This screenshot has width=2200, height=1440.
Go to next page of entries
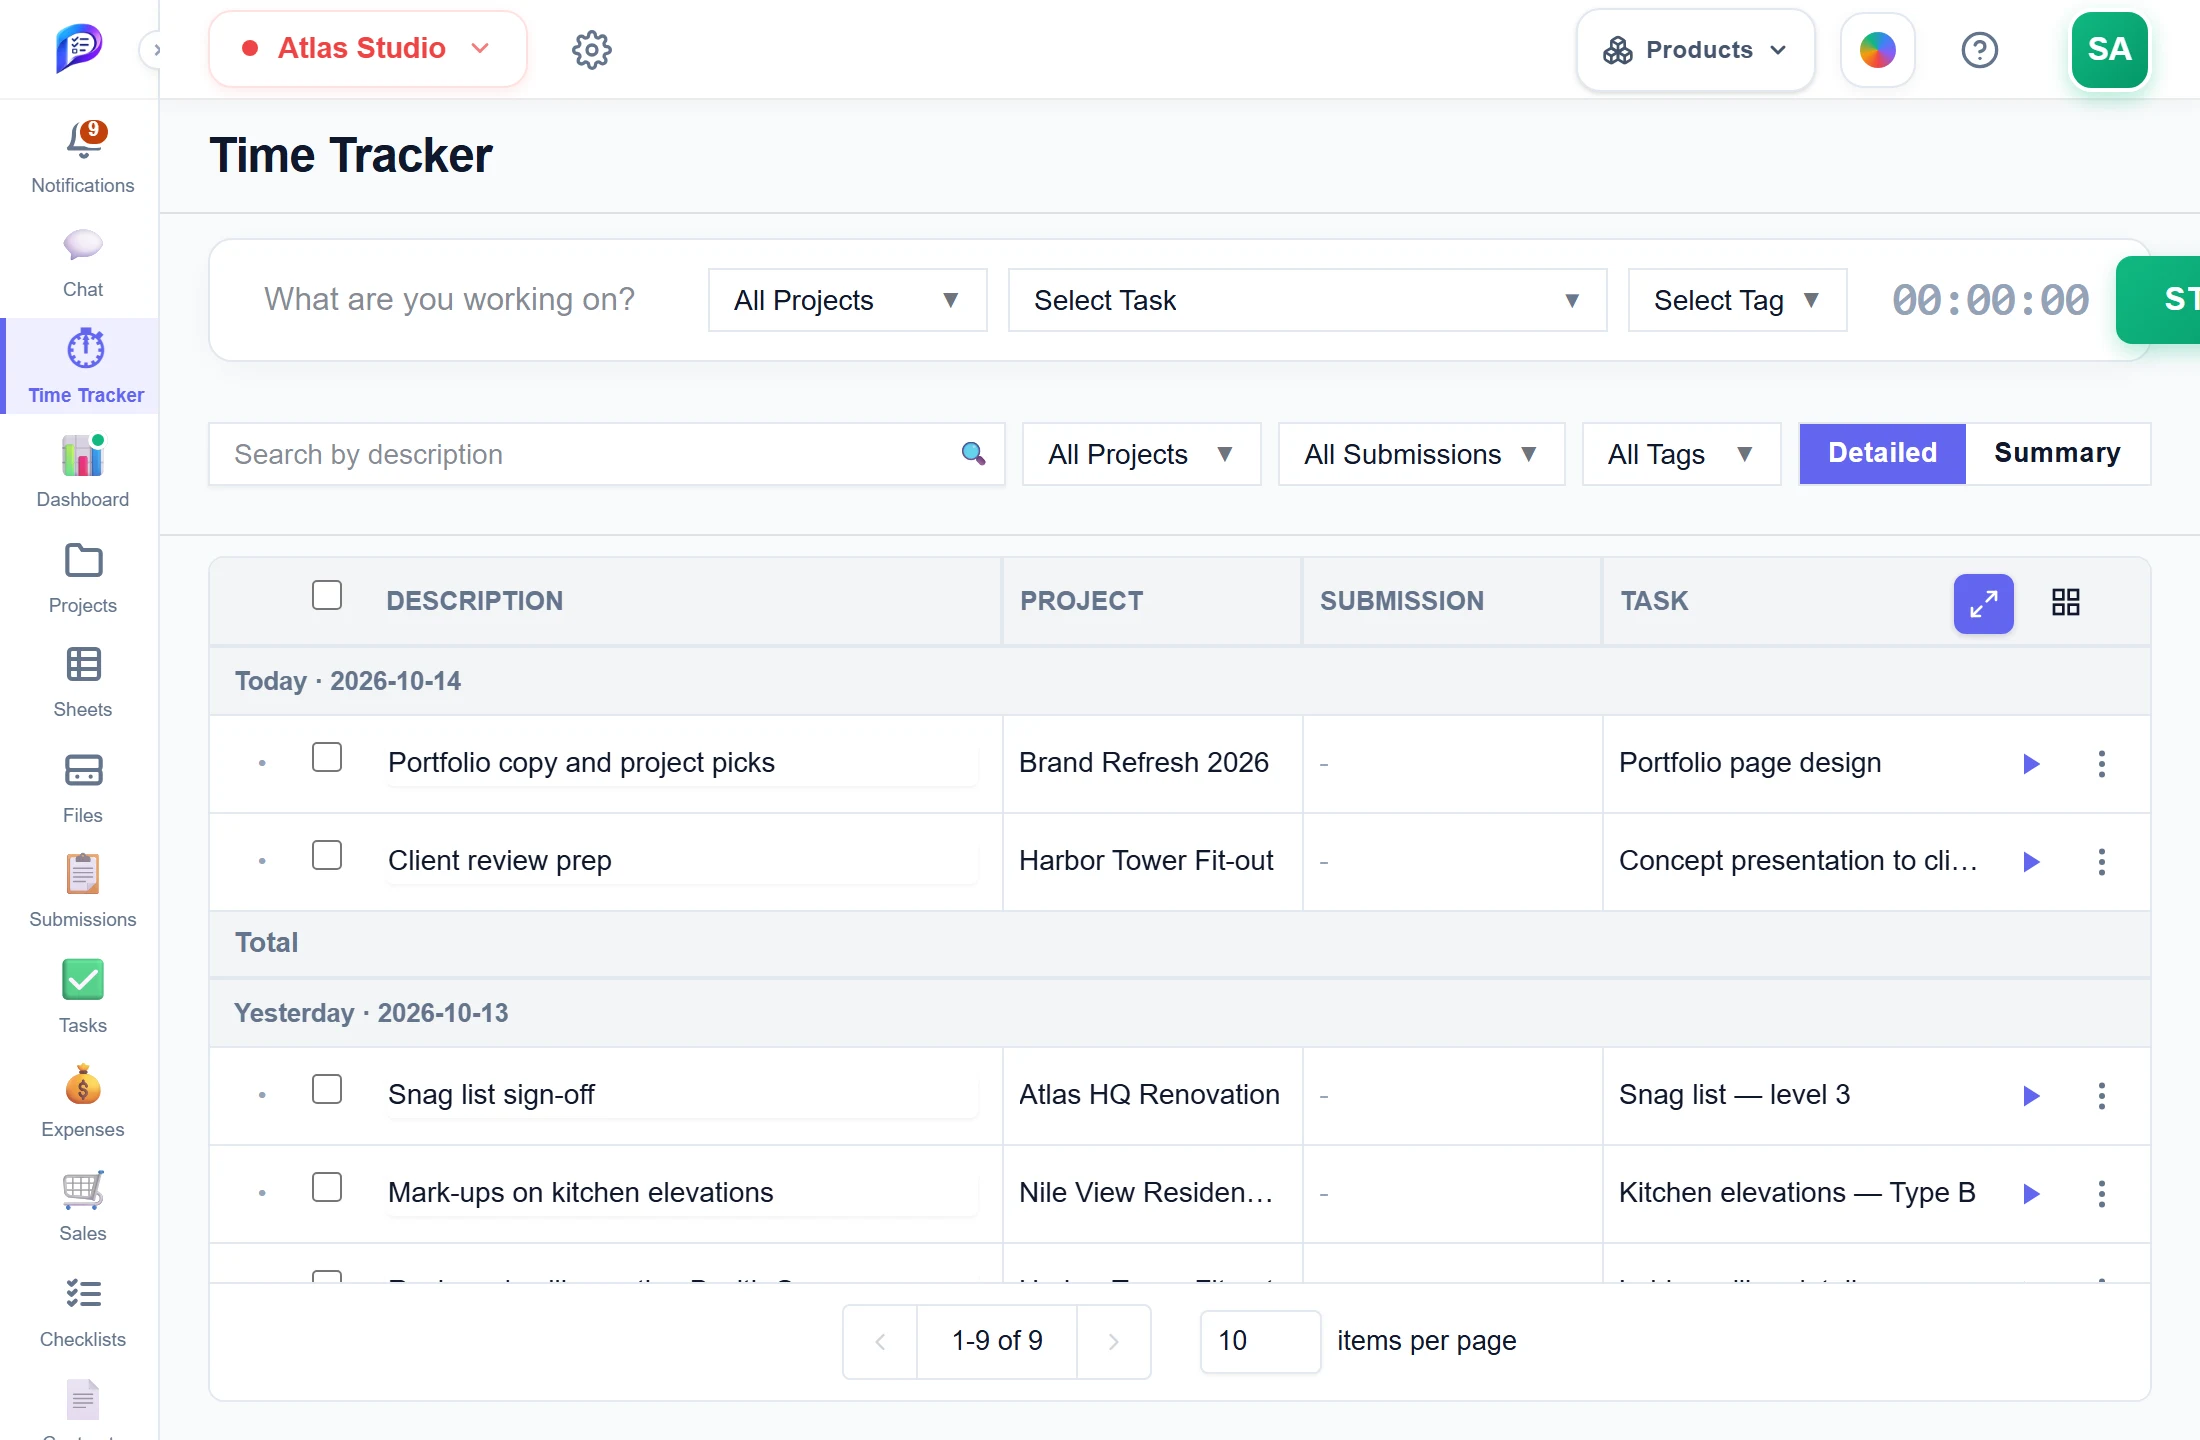point(1113,1341)
